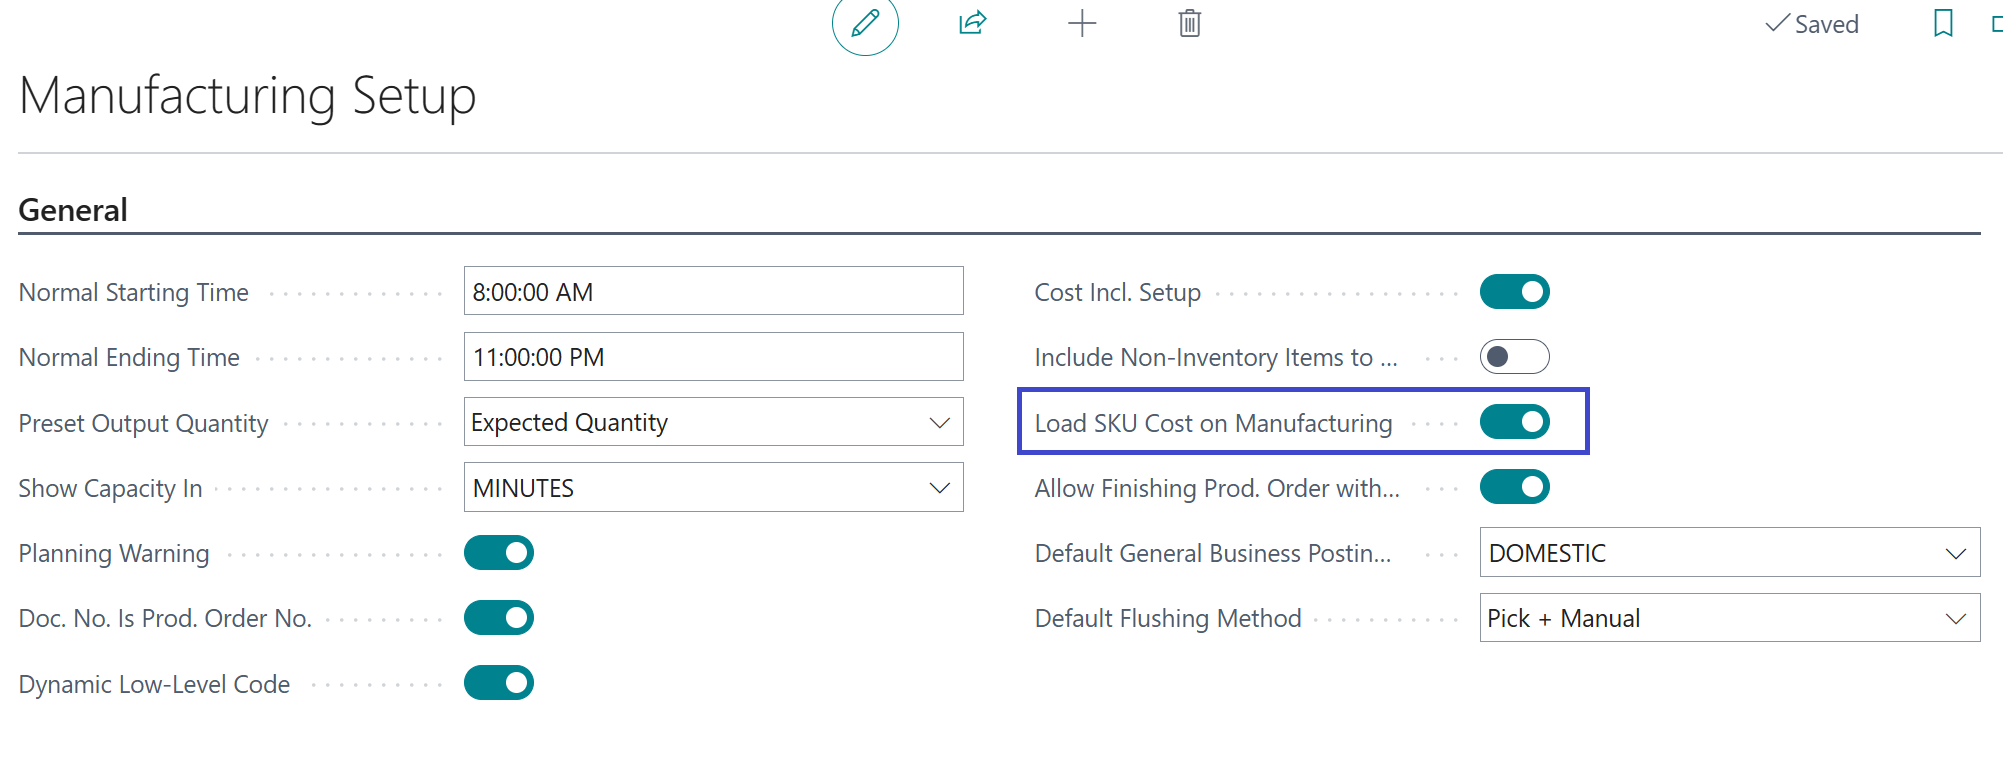
Task: Click the Normal Ending Time field
Action: tap(713, 357)
